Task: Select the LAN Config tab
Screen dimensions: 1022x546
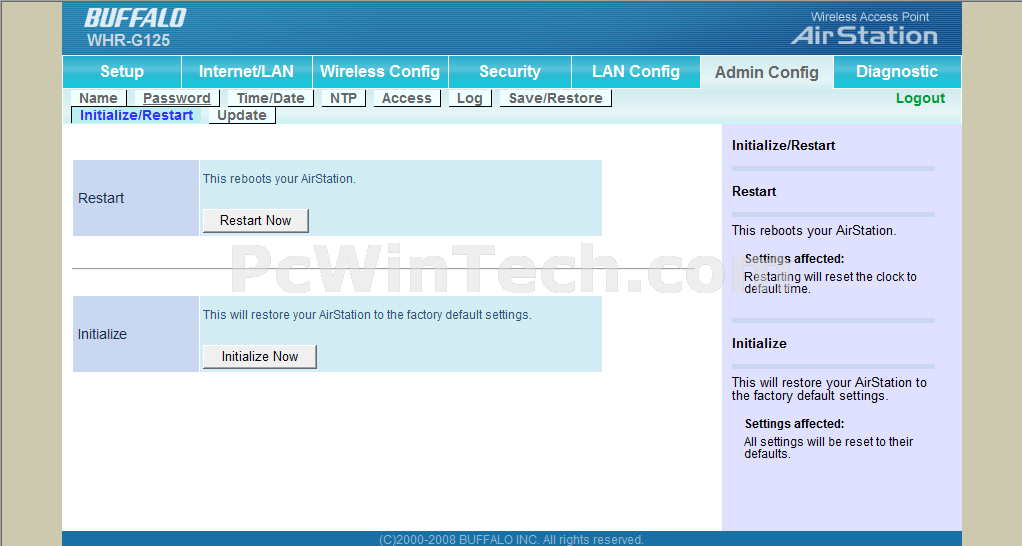Action: pyautogui.click(x=635, y=72)
